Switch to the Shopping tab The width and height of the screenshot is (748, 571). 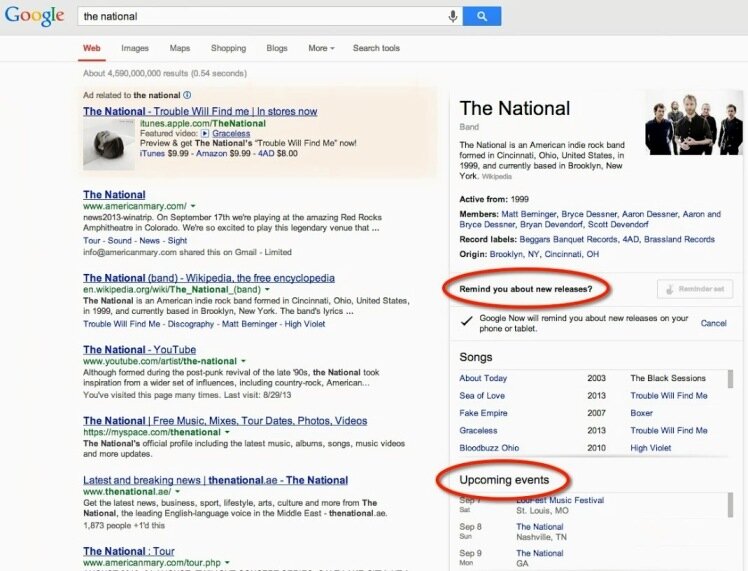point(228,48)
